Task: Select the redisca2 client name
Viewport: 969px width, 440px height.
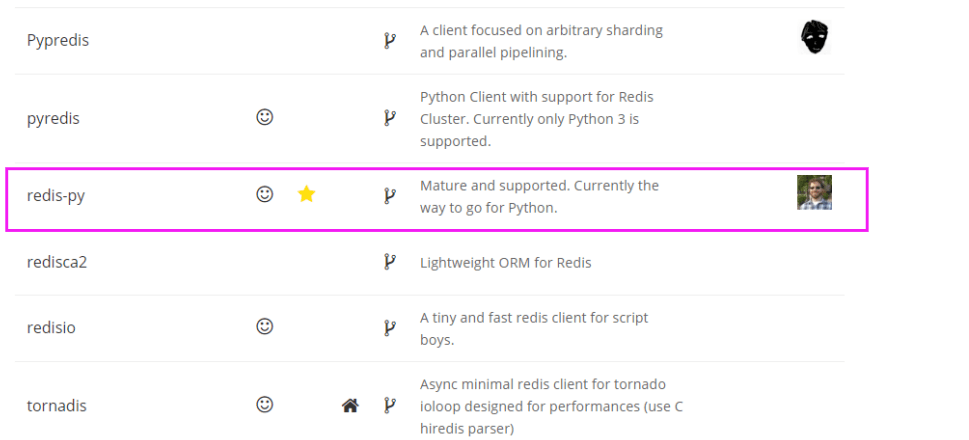Action: 57,262
